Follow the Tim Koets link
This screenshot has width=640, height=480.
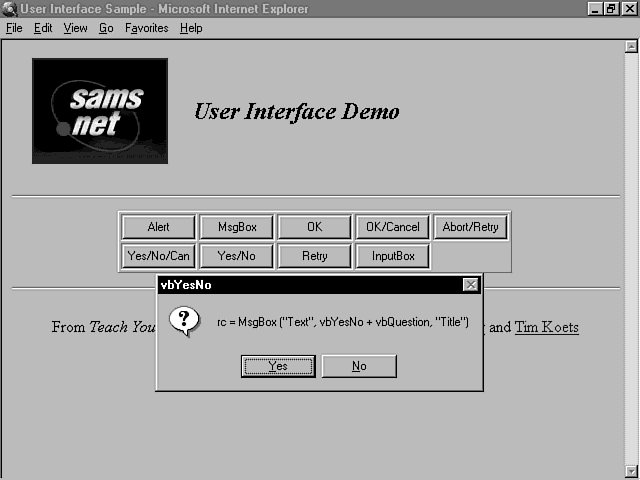(x=546, y=327)
